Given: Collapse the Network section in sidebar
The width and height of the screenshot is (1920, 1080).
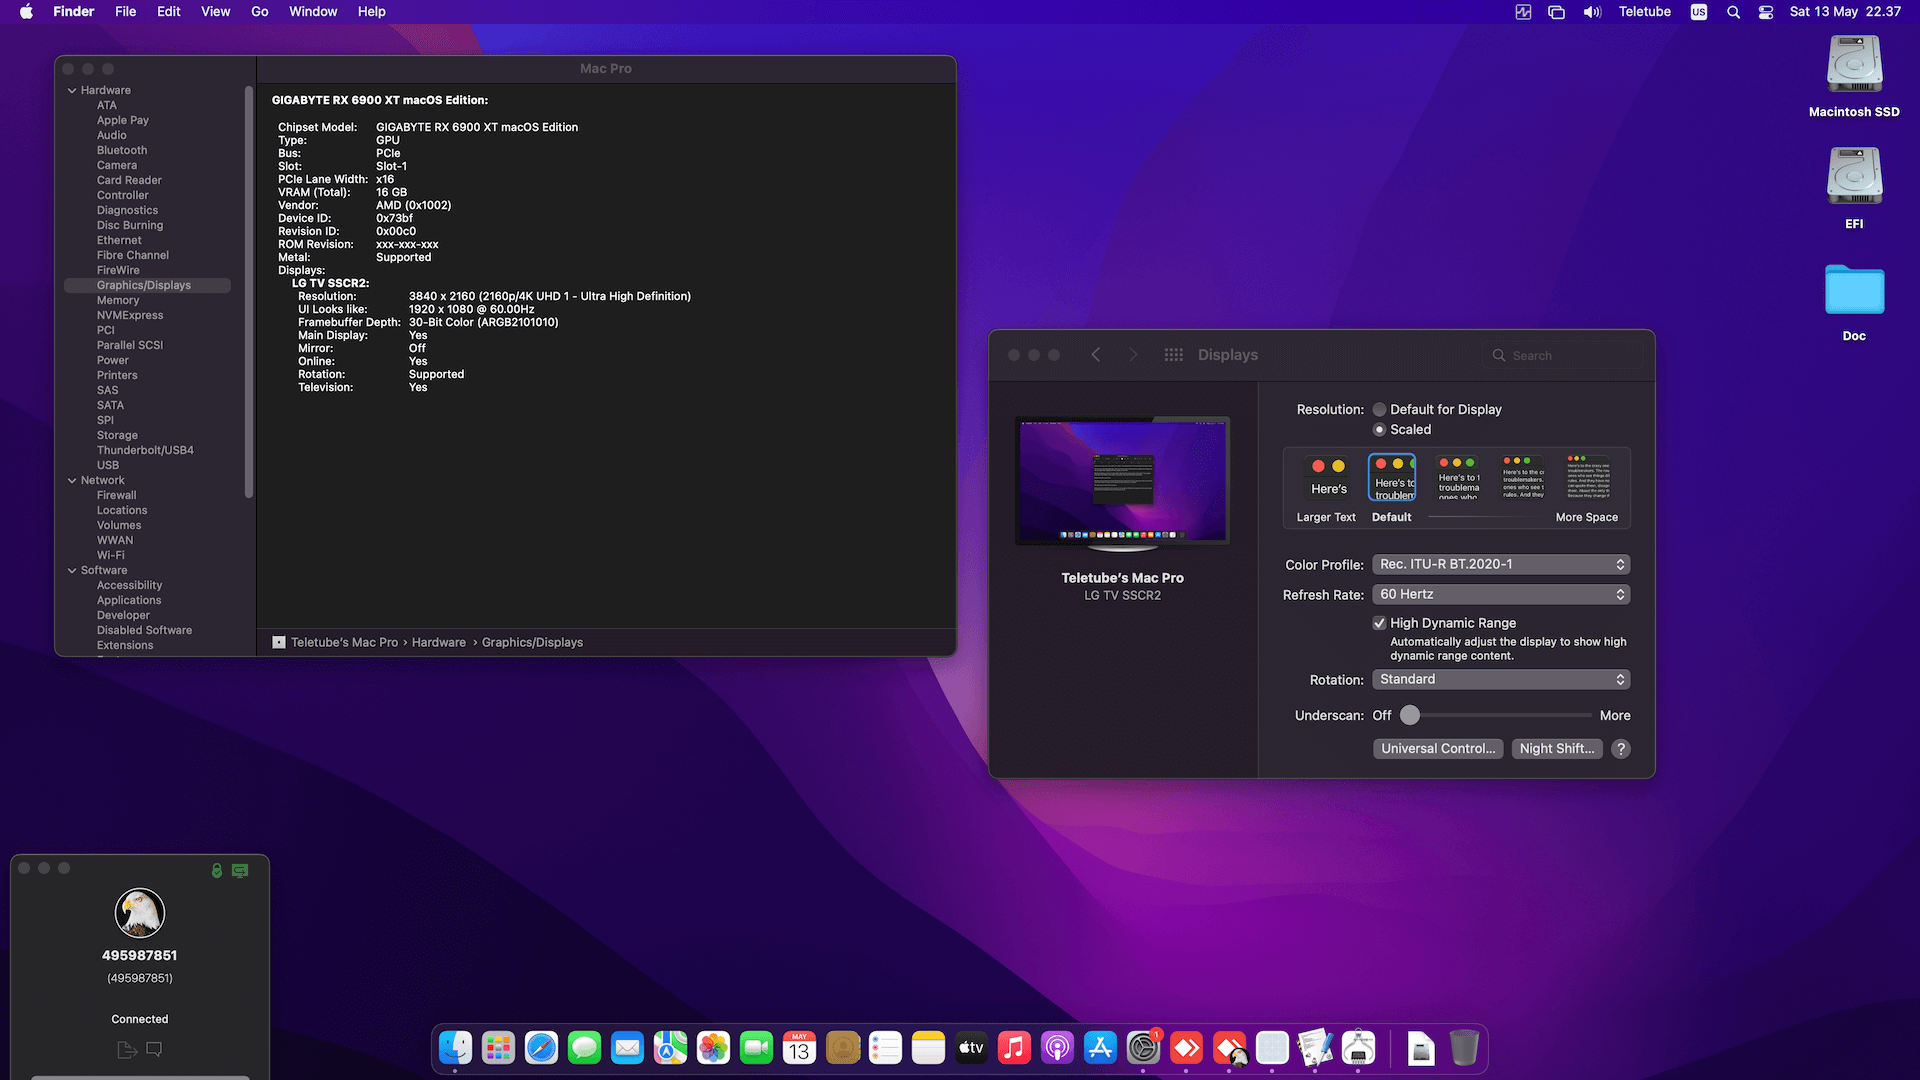Looking at the screenshot, I should pyautogui.click(x=72, y=481).
